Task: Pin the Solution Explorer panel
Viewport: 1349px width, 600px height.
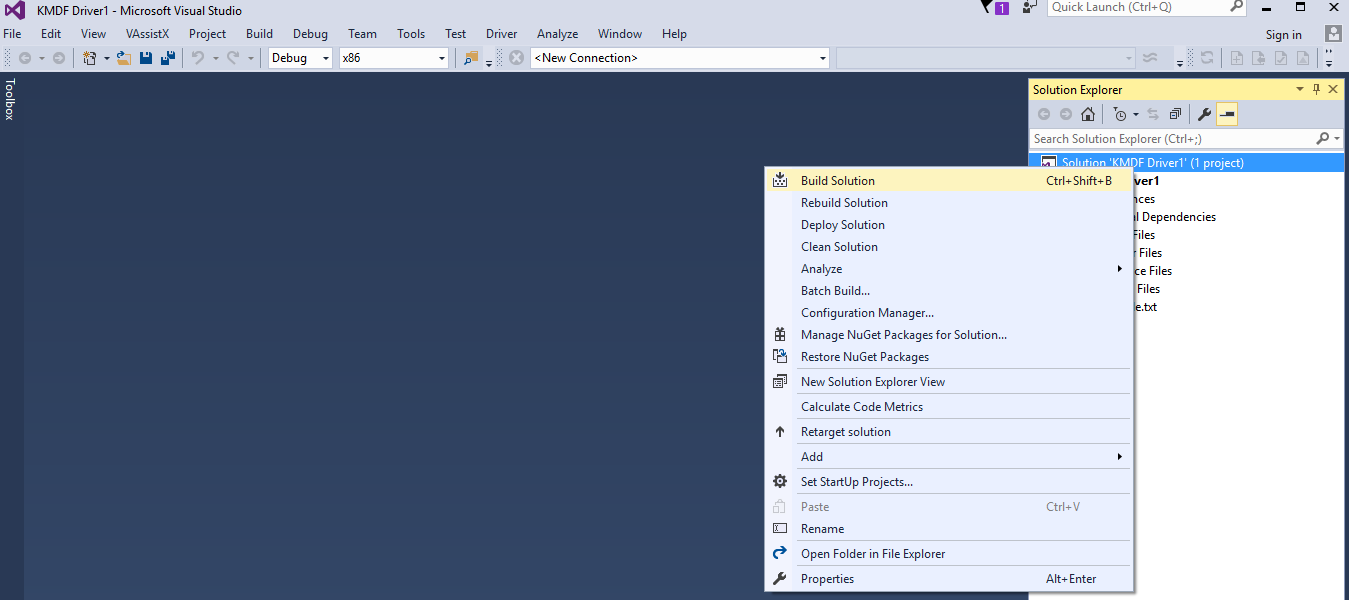Action: tap(1316, 89)
